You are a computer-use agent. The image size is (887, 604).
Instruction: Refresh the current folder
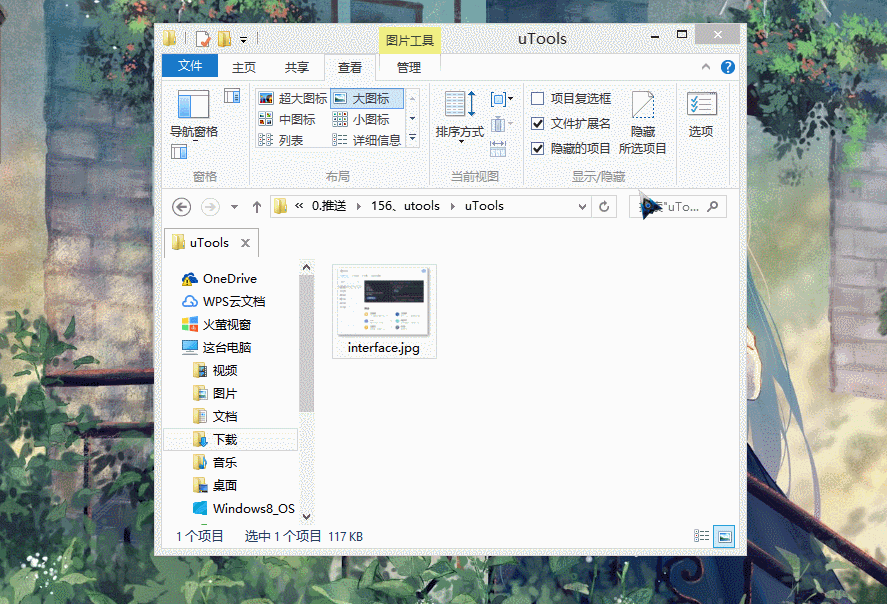tap(604, 207)
